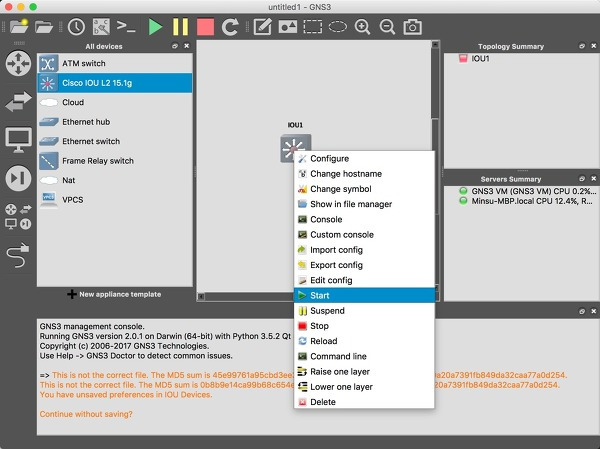Select Cloud in device list
Screen dimensions: 600x449
coord(115,102)
